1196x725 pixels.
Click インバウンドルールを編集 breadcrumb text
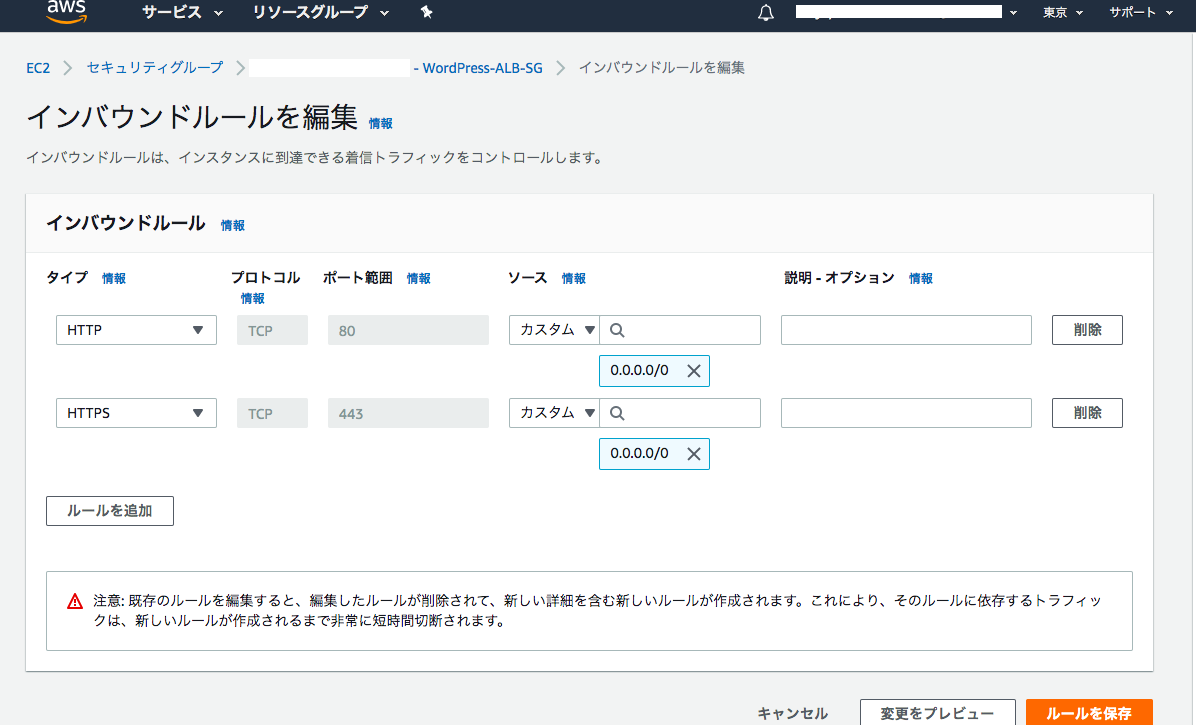(661, 68)
